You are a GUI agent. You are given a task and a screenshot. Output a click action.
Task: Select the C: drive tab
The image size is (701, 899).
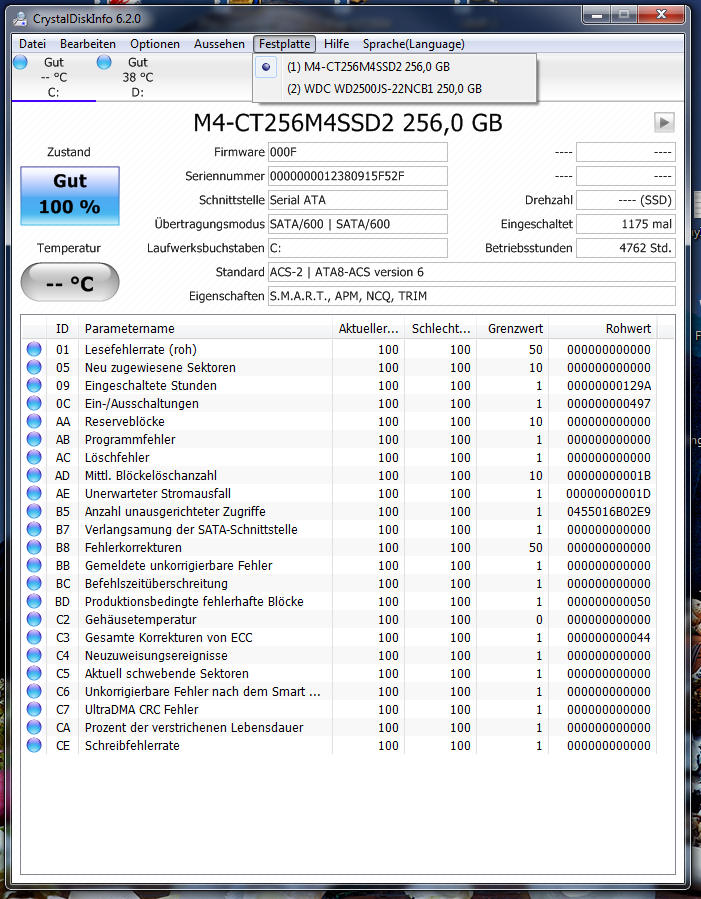[x=54, y=77]
